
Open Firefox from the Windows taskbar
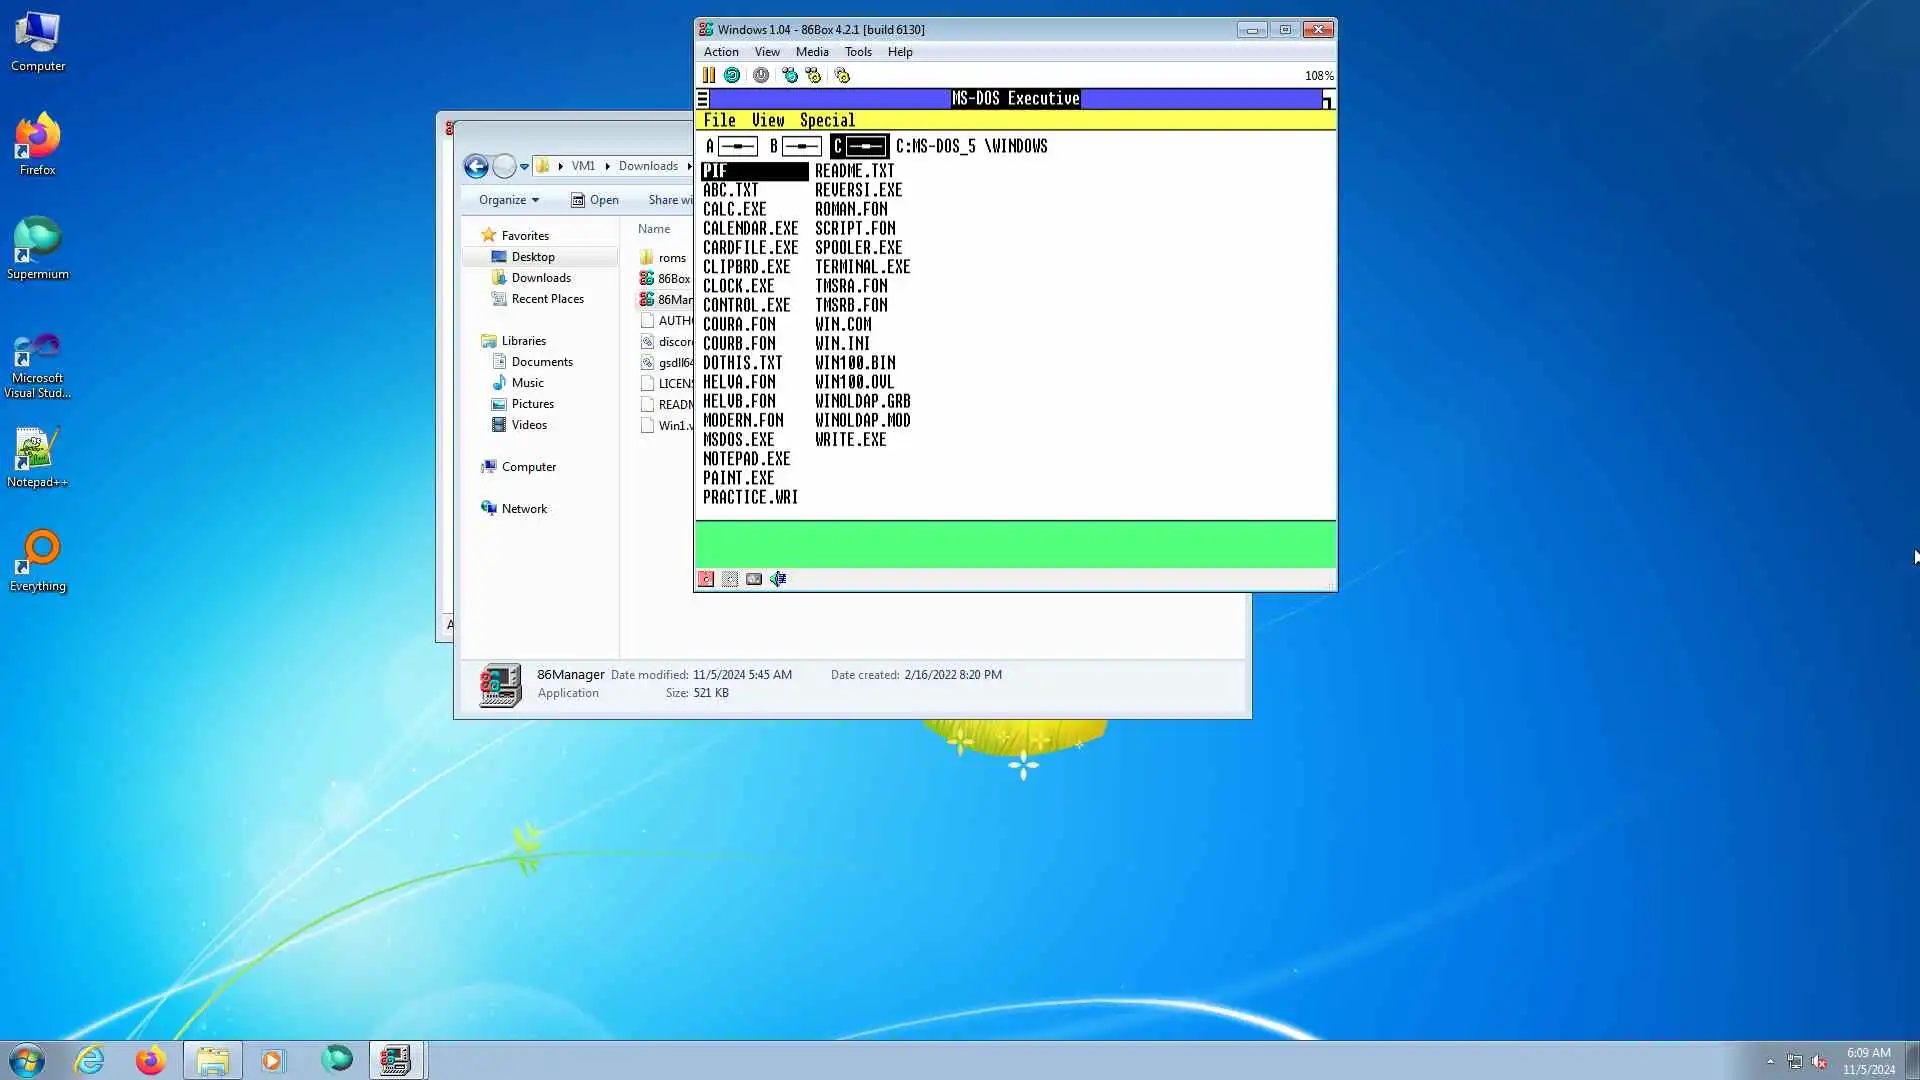tap(151, 1060)
